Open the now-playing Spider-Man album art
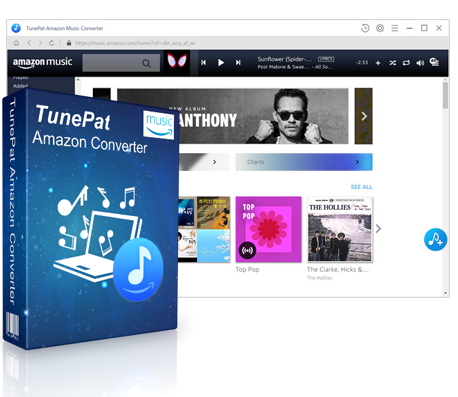Image resolution: width=458 pixels, height=397 pixels. 177,62
